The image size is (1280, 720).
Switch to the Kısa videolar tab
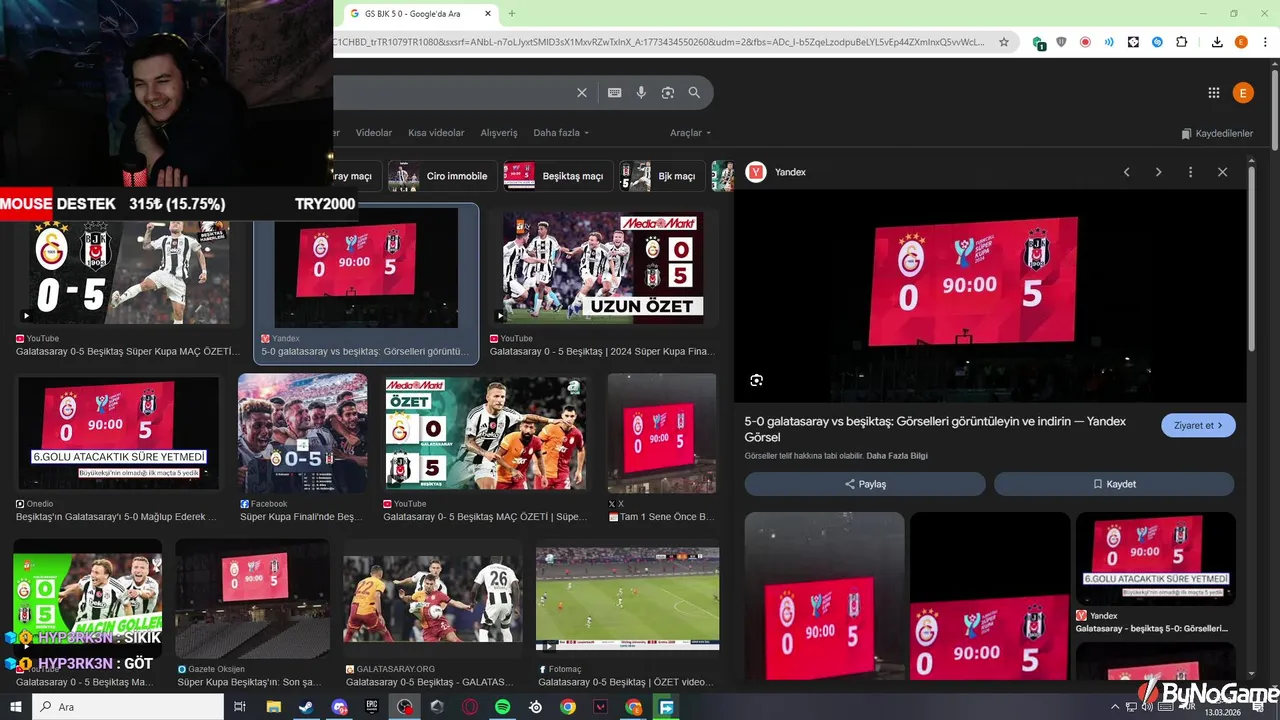pyautogui.click(x=436, y=133)
